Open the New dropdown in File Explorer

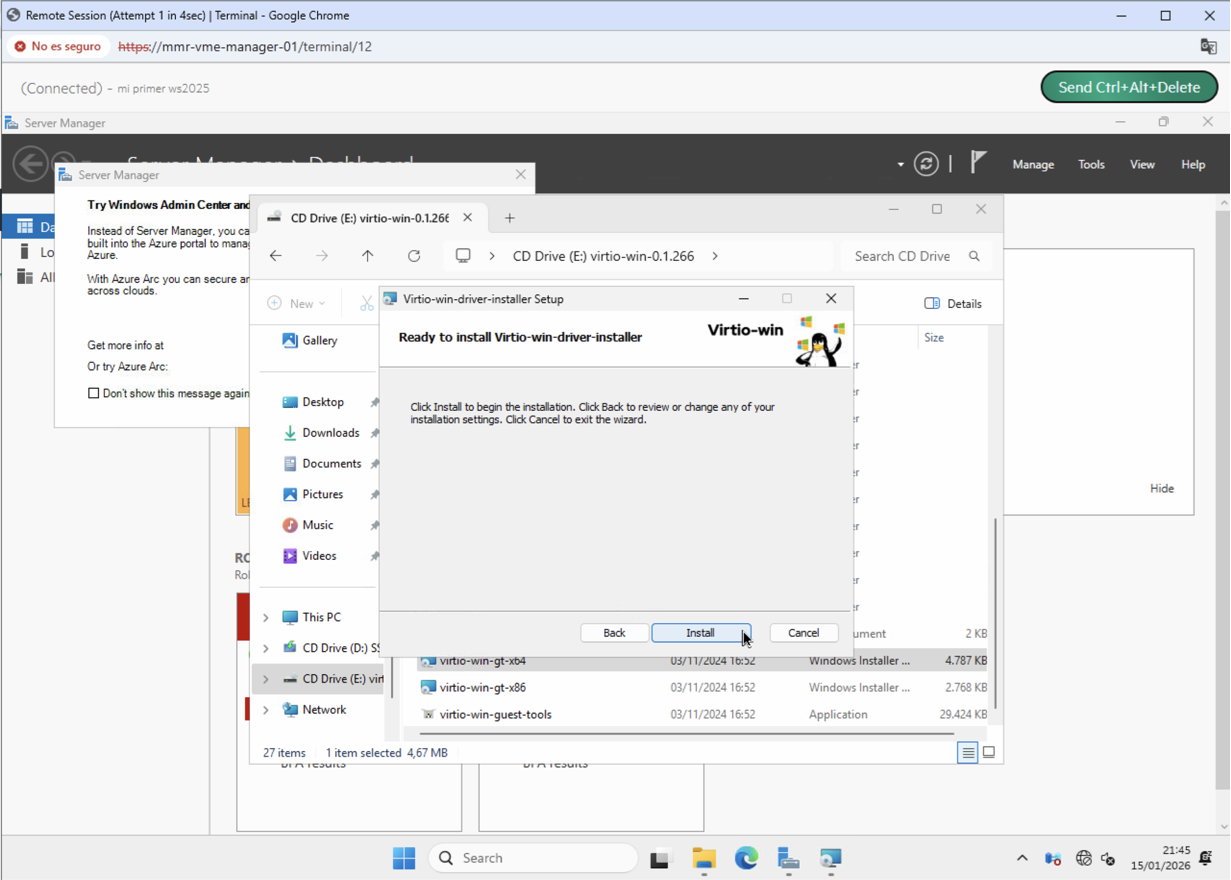[297, 302]
